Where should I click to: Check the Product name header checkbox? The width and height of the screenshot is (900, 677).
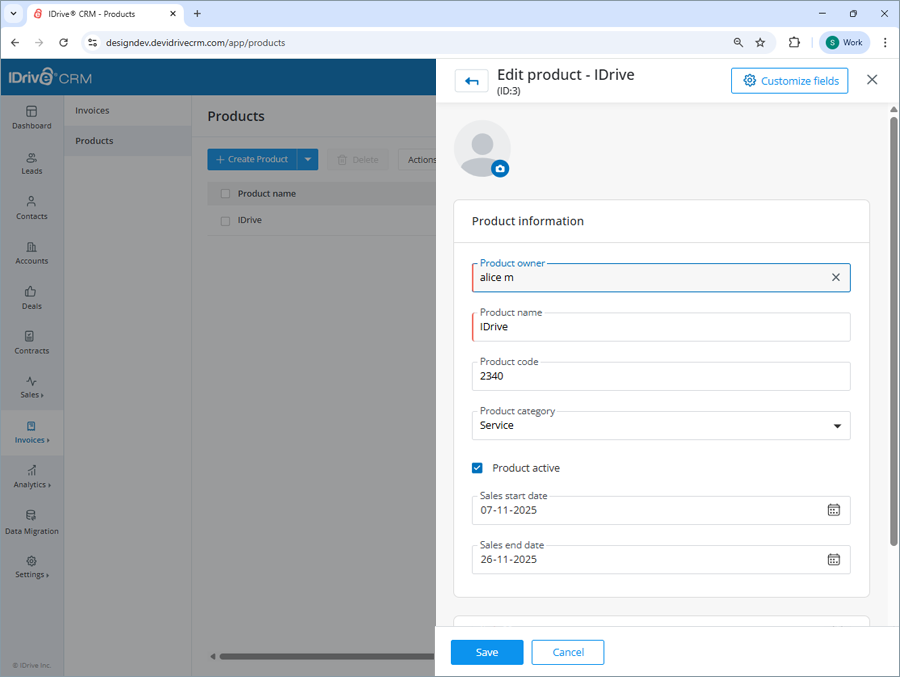[225, 193]
